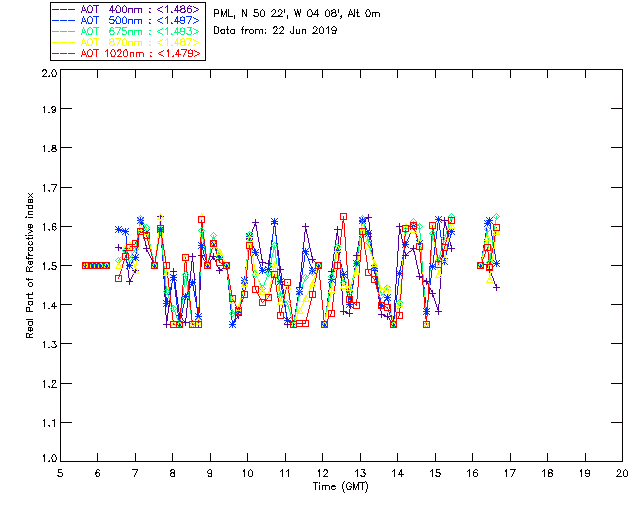640x512 pixels.
Task: Click x-axis tick label 10
Action: [247, 473]
